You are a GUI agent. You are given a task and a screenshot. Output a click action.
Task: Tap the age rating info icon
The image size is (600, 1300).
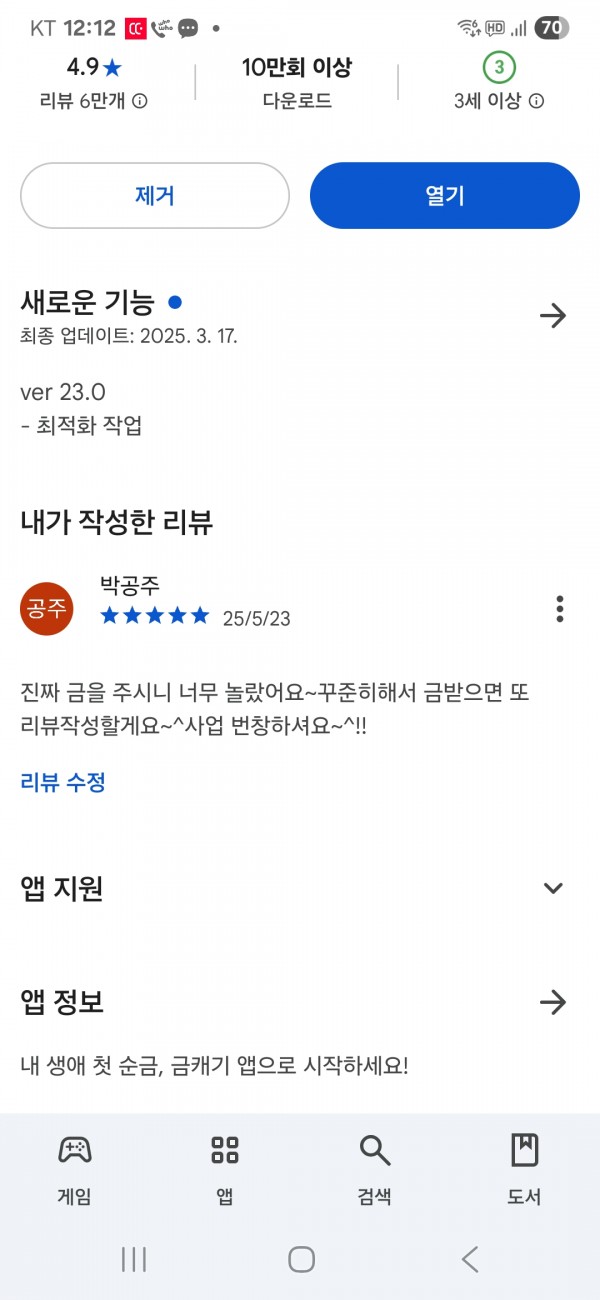click(x=537, y=101)
